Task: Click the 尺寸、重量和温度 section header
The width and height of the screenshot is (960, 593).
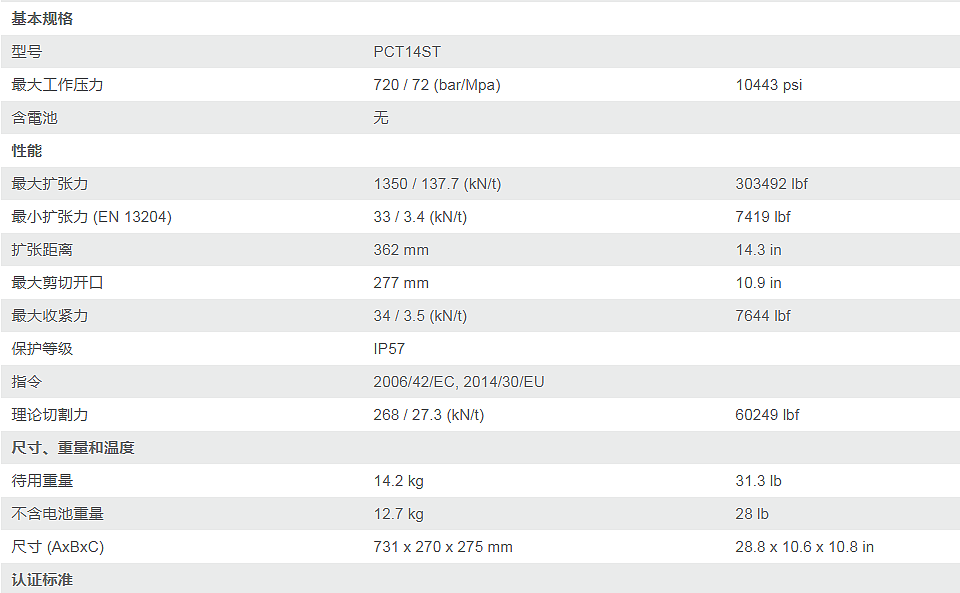Action: [x=72, y=448]
